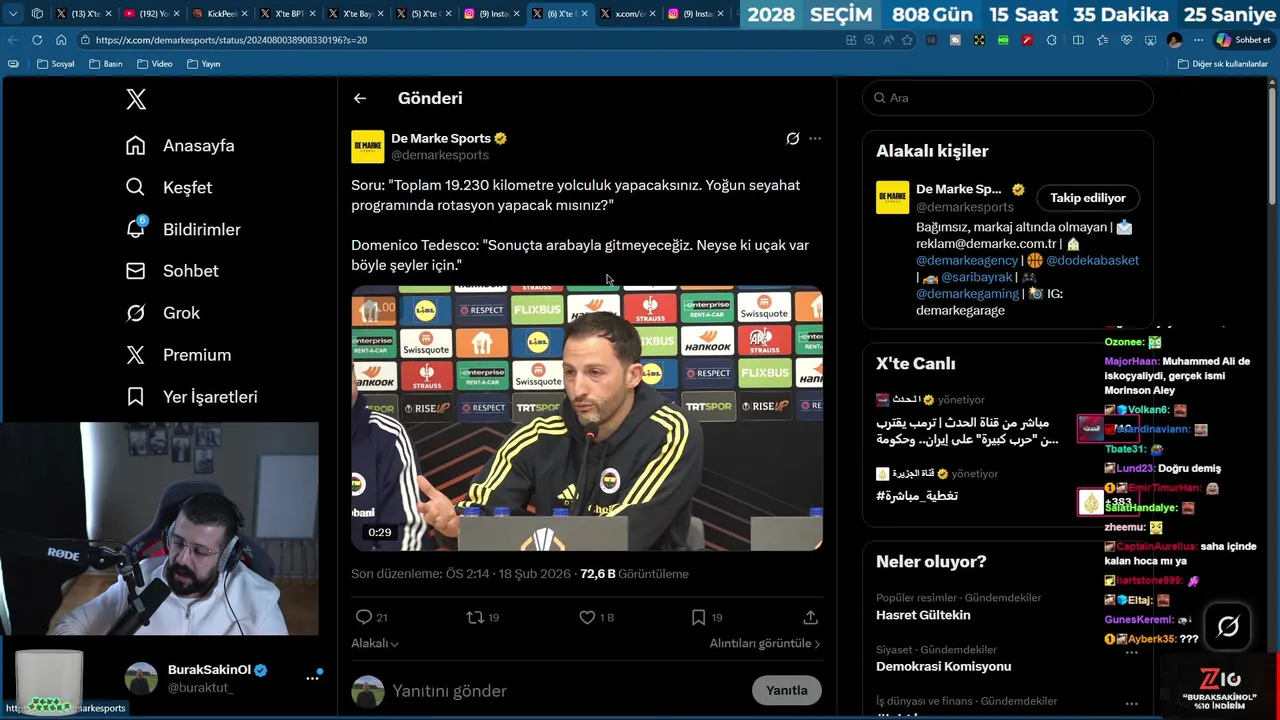Viewport: 1280px width, 720px height.
Task: Click the browser address bar URL
Action: (x=231, y=40)
